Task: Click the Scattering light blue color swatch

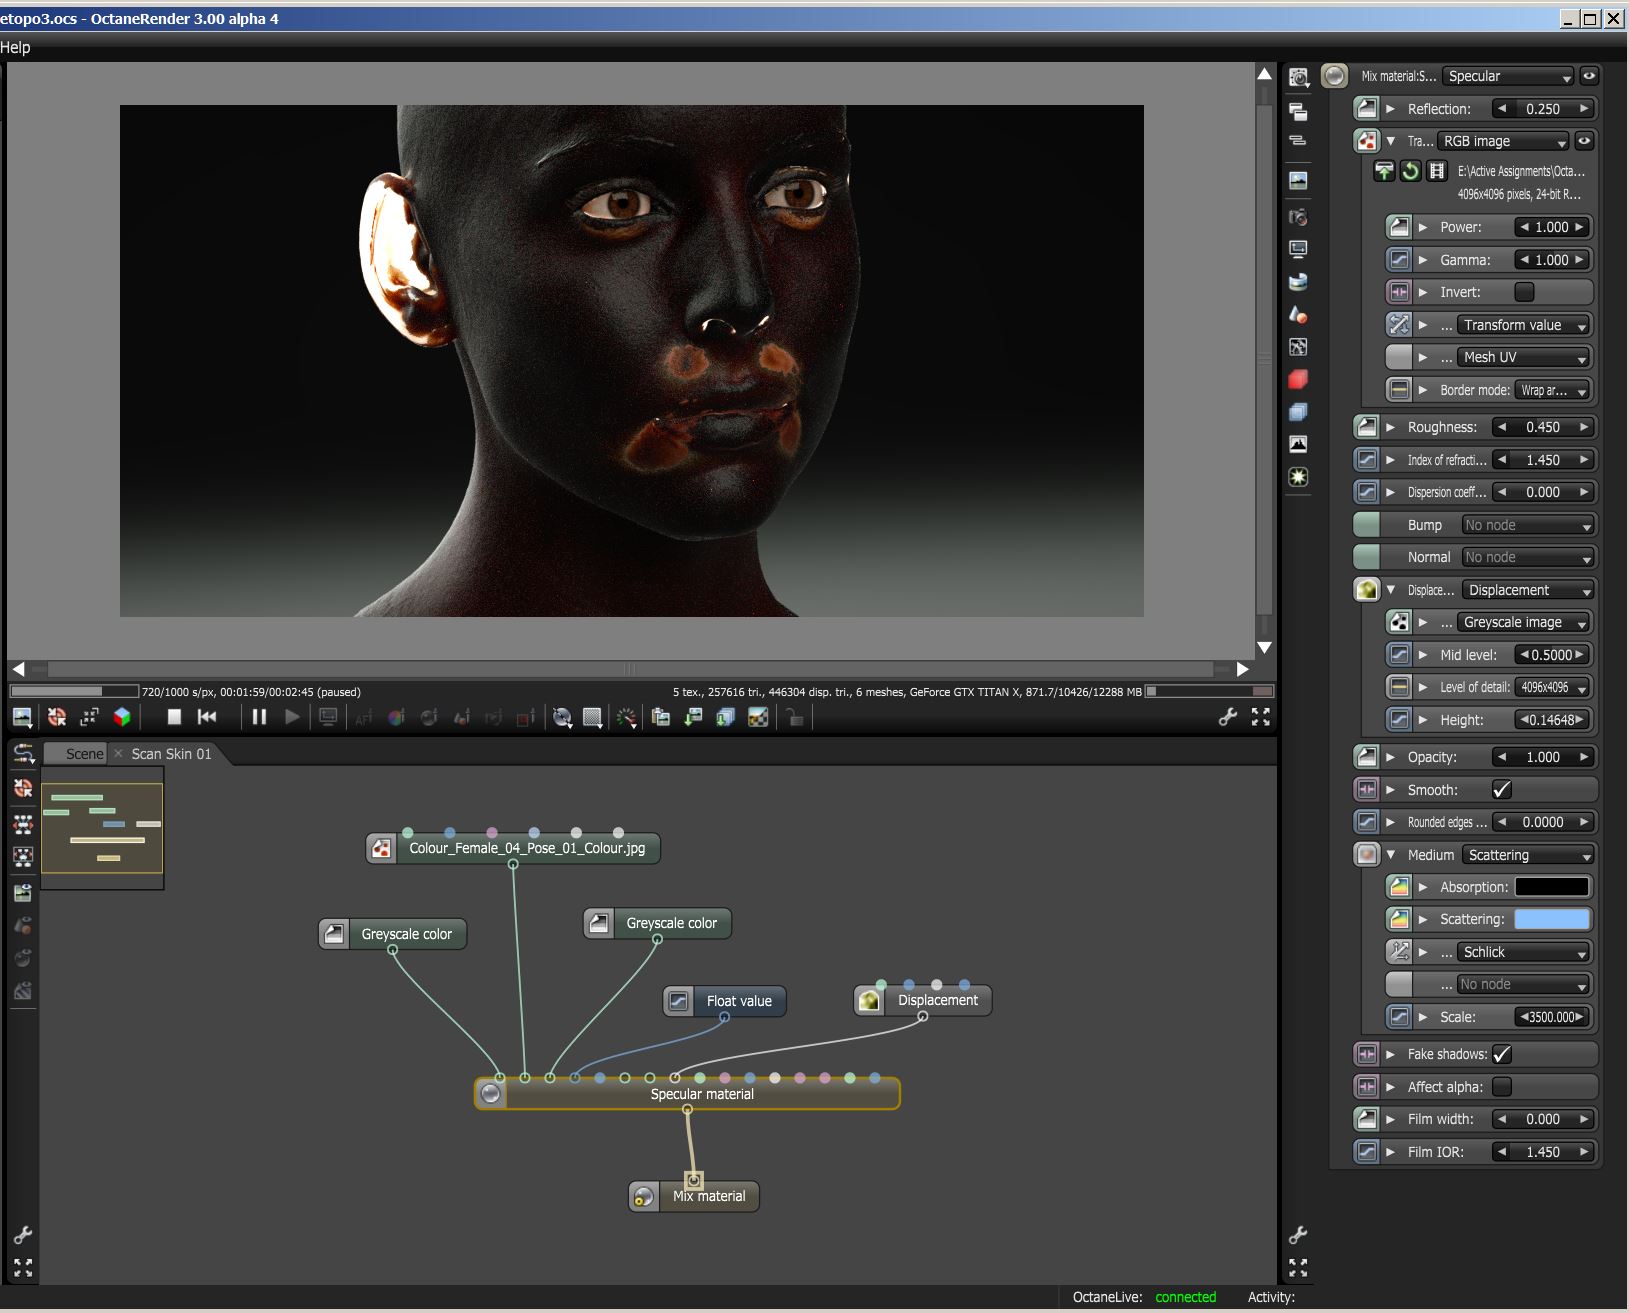Action: point(1551,920)
